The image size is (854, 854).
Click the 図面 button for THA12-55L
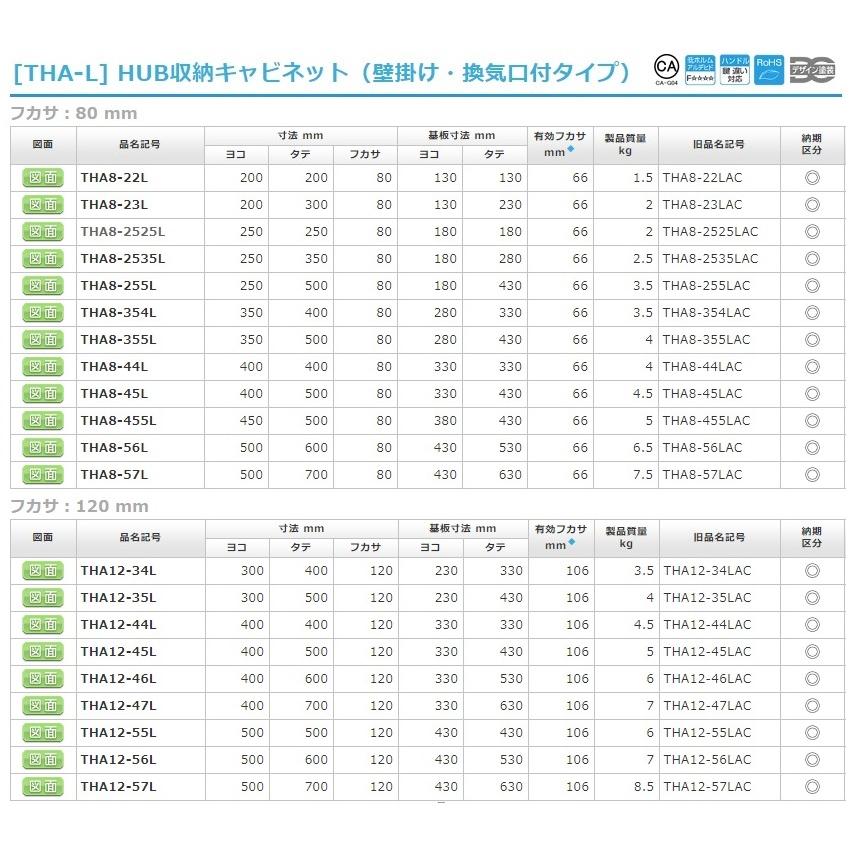pyautogui.click(x=40, y=732)
